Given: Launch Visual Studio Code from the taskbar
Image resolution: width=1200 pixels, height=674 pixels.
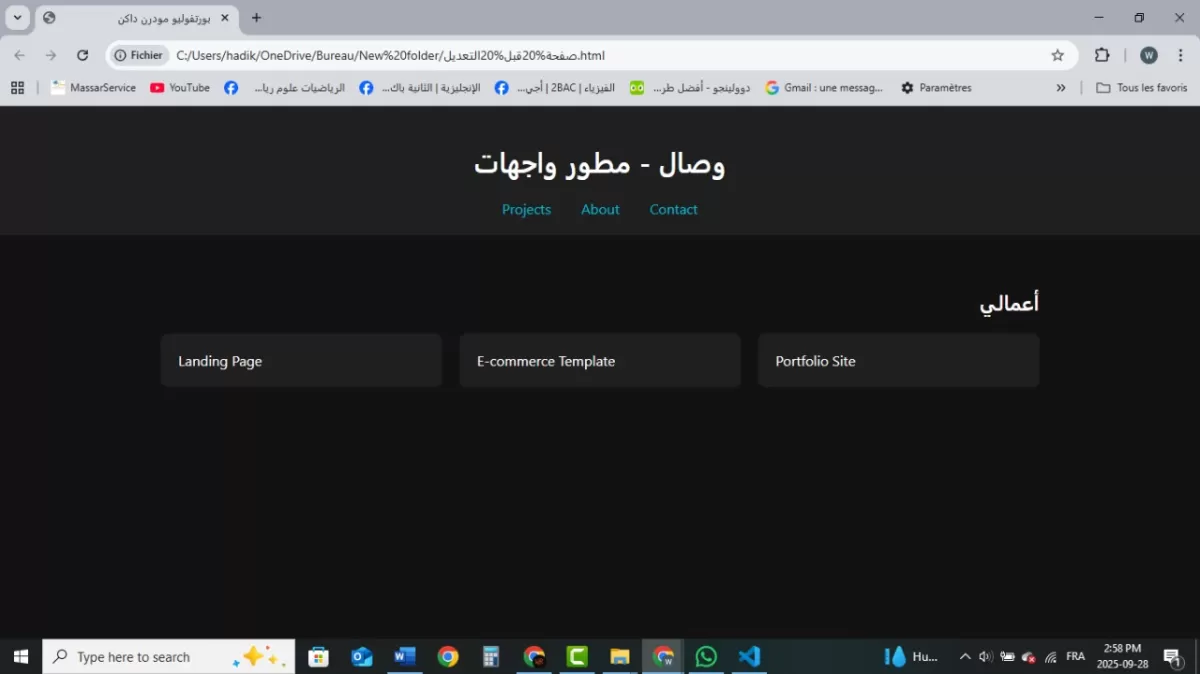Looking at the screenshot, I should (x=749, y=657).
